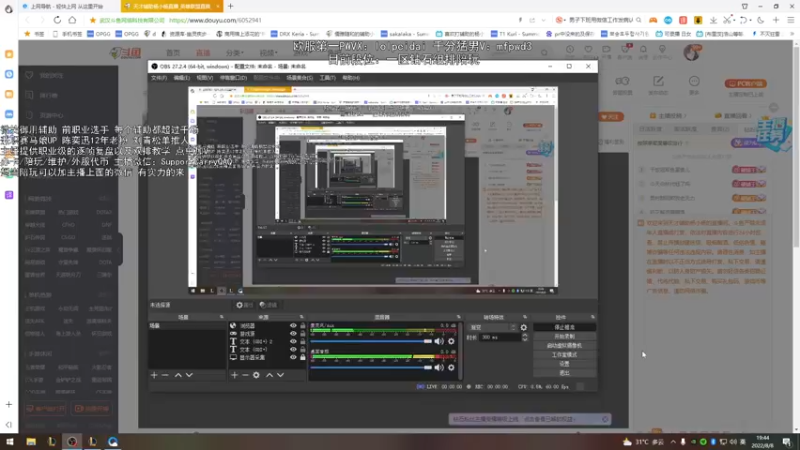Move scene down with Scenes panel down arrow
Screen dimensions: 800x450
pyautogui.click(x=189, y=375)
